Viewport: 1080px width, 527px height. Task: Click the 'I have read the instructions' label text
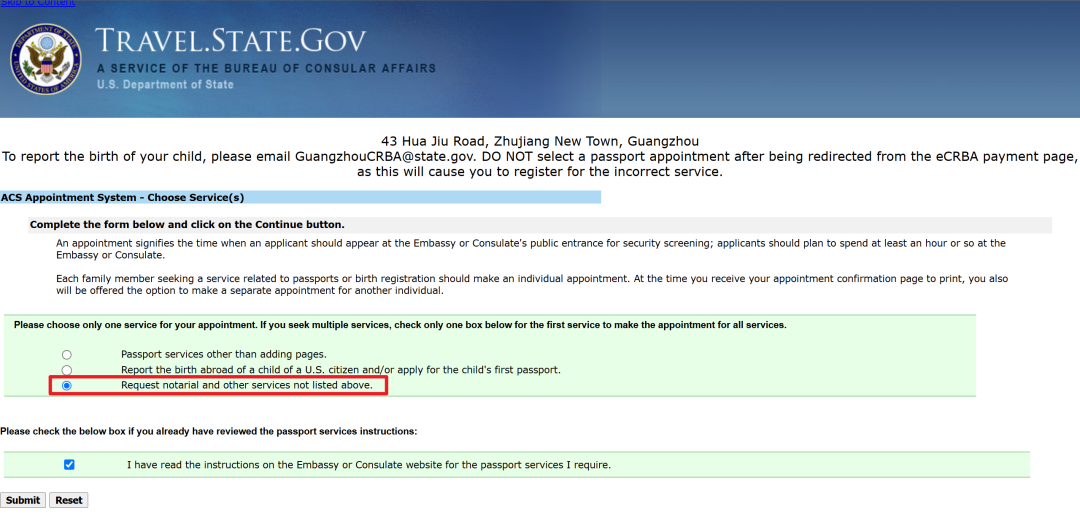pos(368,465)
